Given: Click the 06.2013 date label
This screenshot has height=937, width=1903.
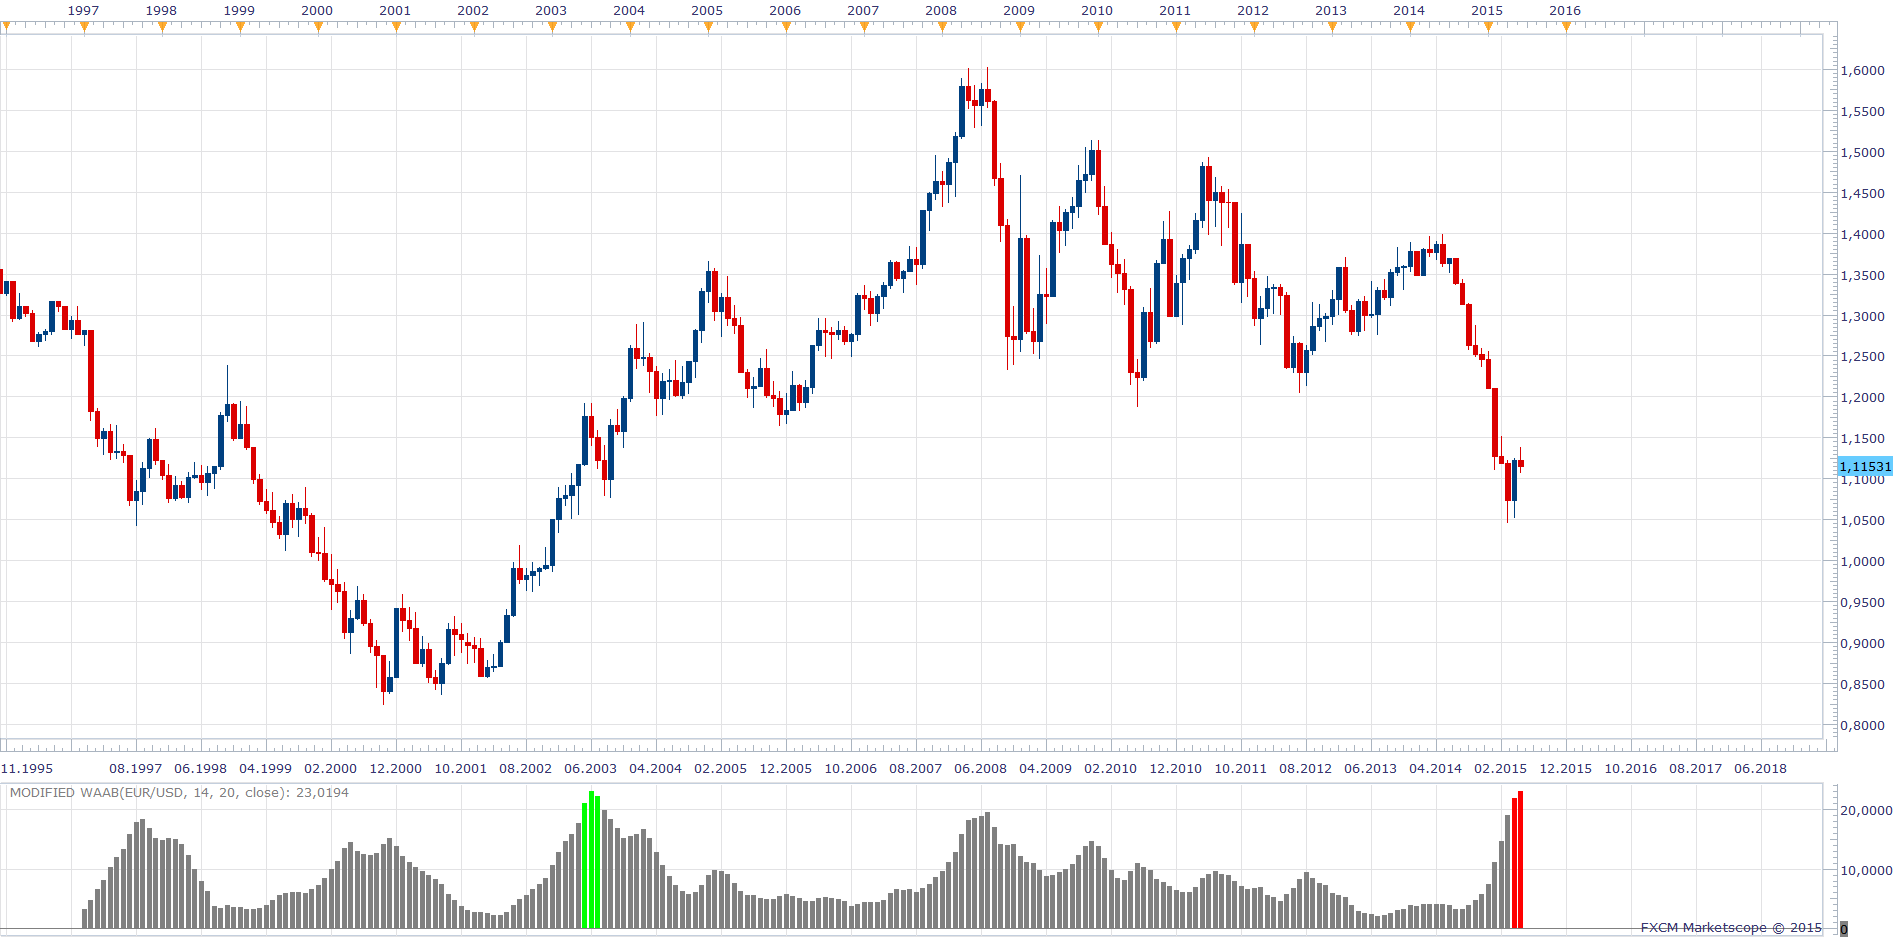Looking at the screenshot, I should tap(1371, 769).
